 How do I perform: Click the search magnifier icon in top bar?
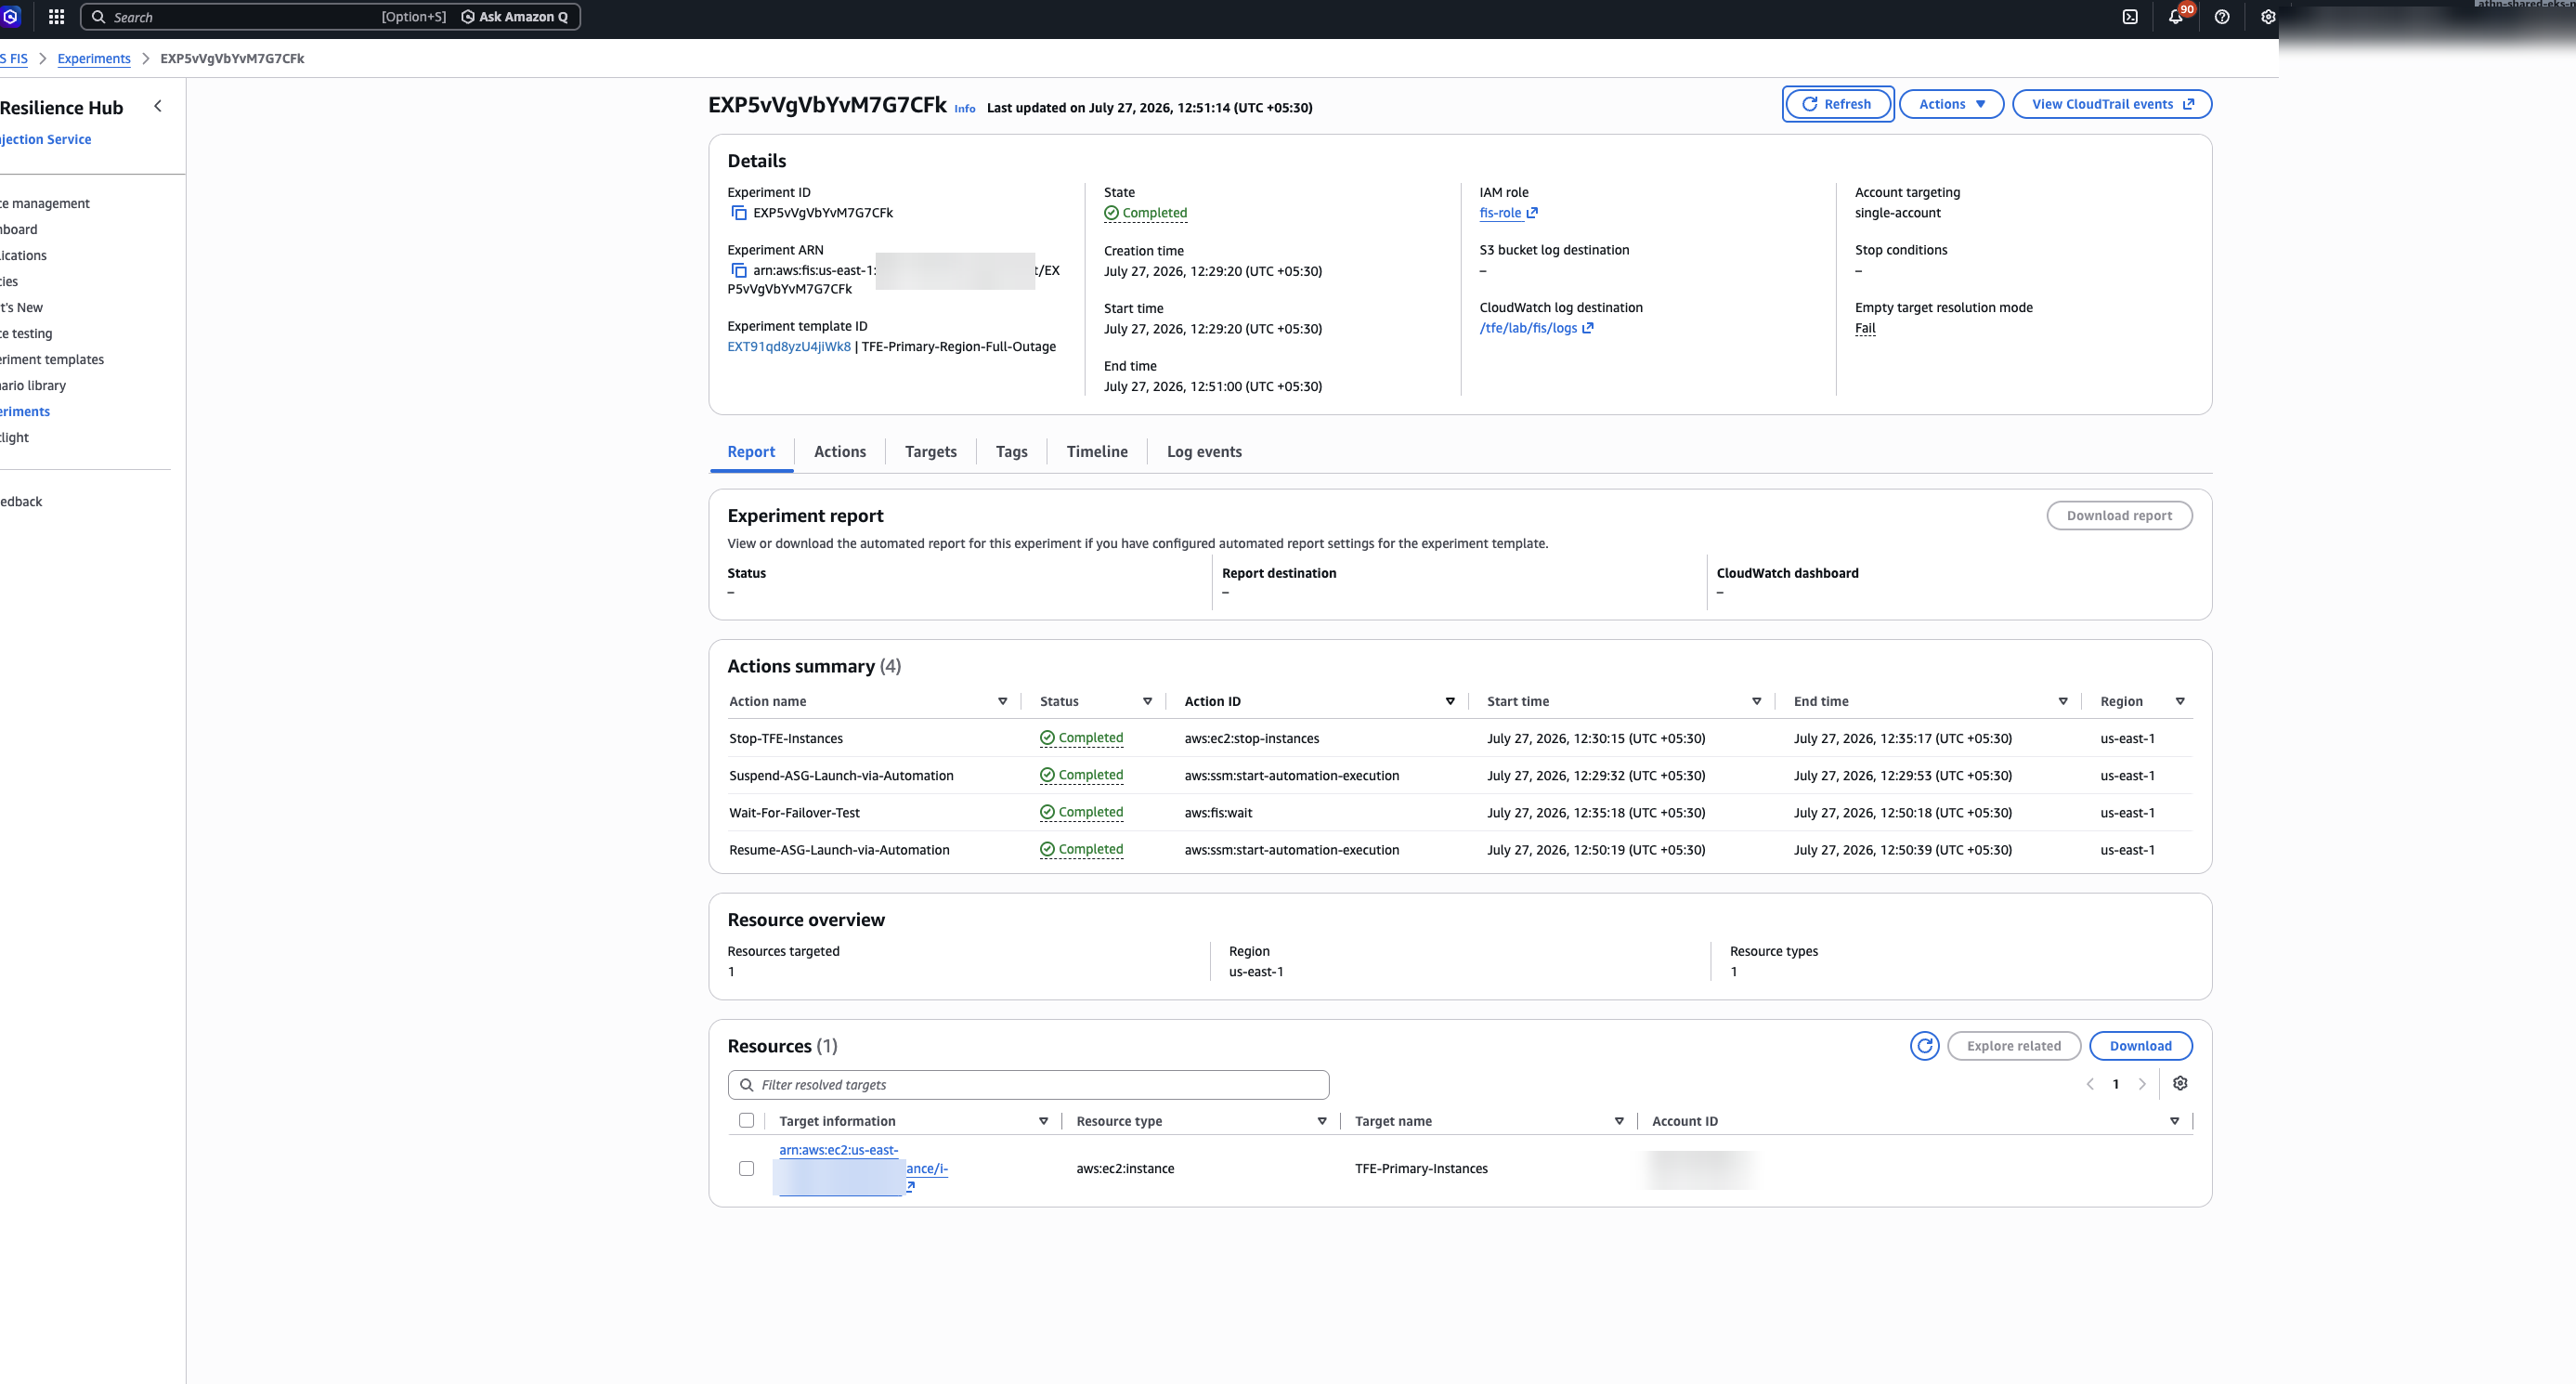(x=98, y=17)
